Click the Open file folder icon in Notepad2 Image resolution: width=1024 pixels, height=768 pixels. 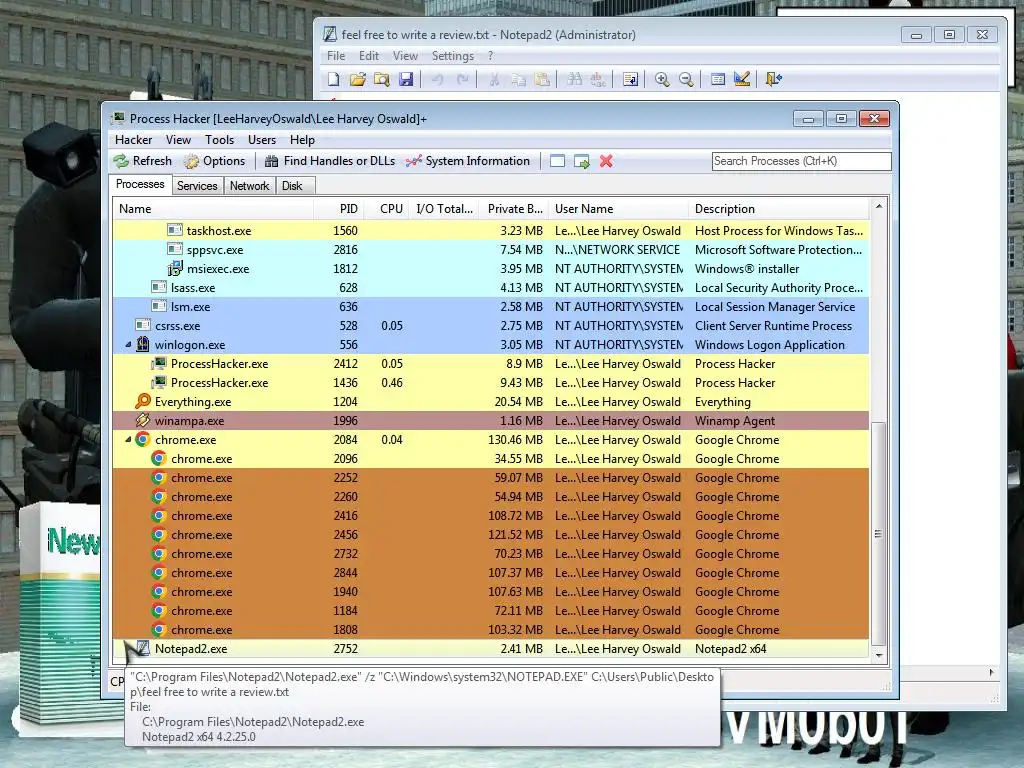click(x=358, y=80)
